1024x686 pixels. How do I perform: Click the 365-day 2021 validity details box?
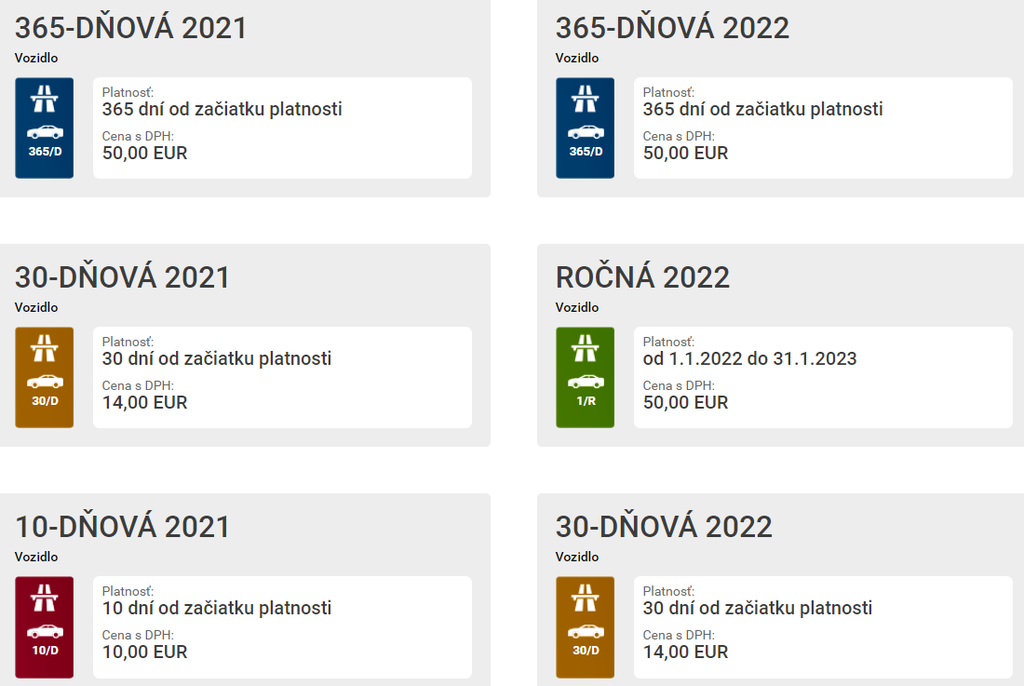[282, 128]
